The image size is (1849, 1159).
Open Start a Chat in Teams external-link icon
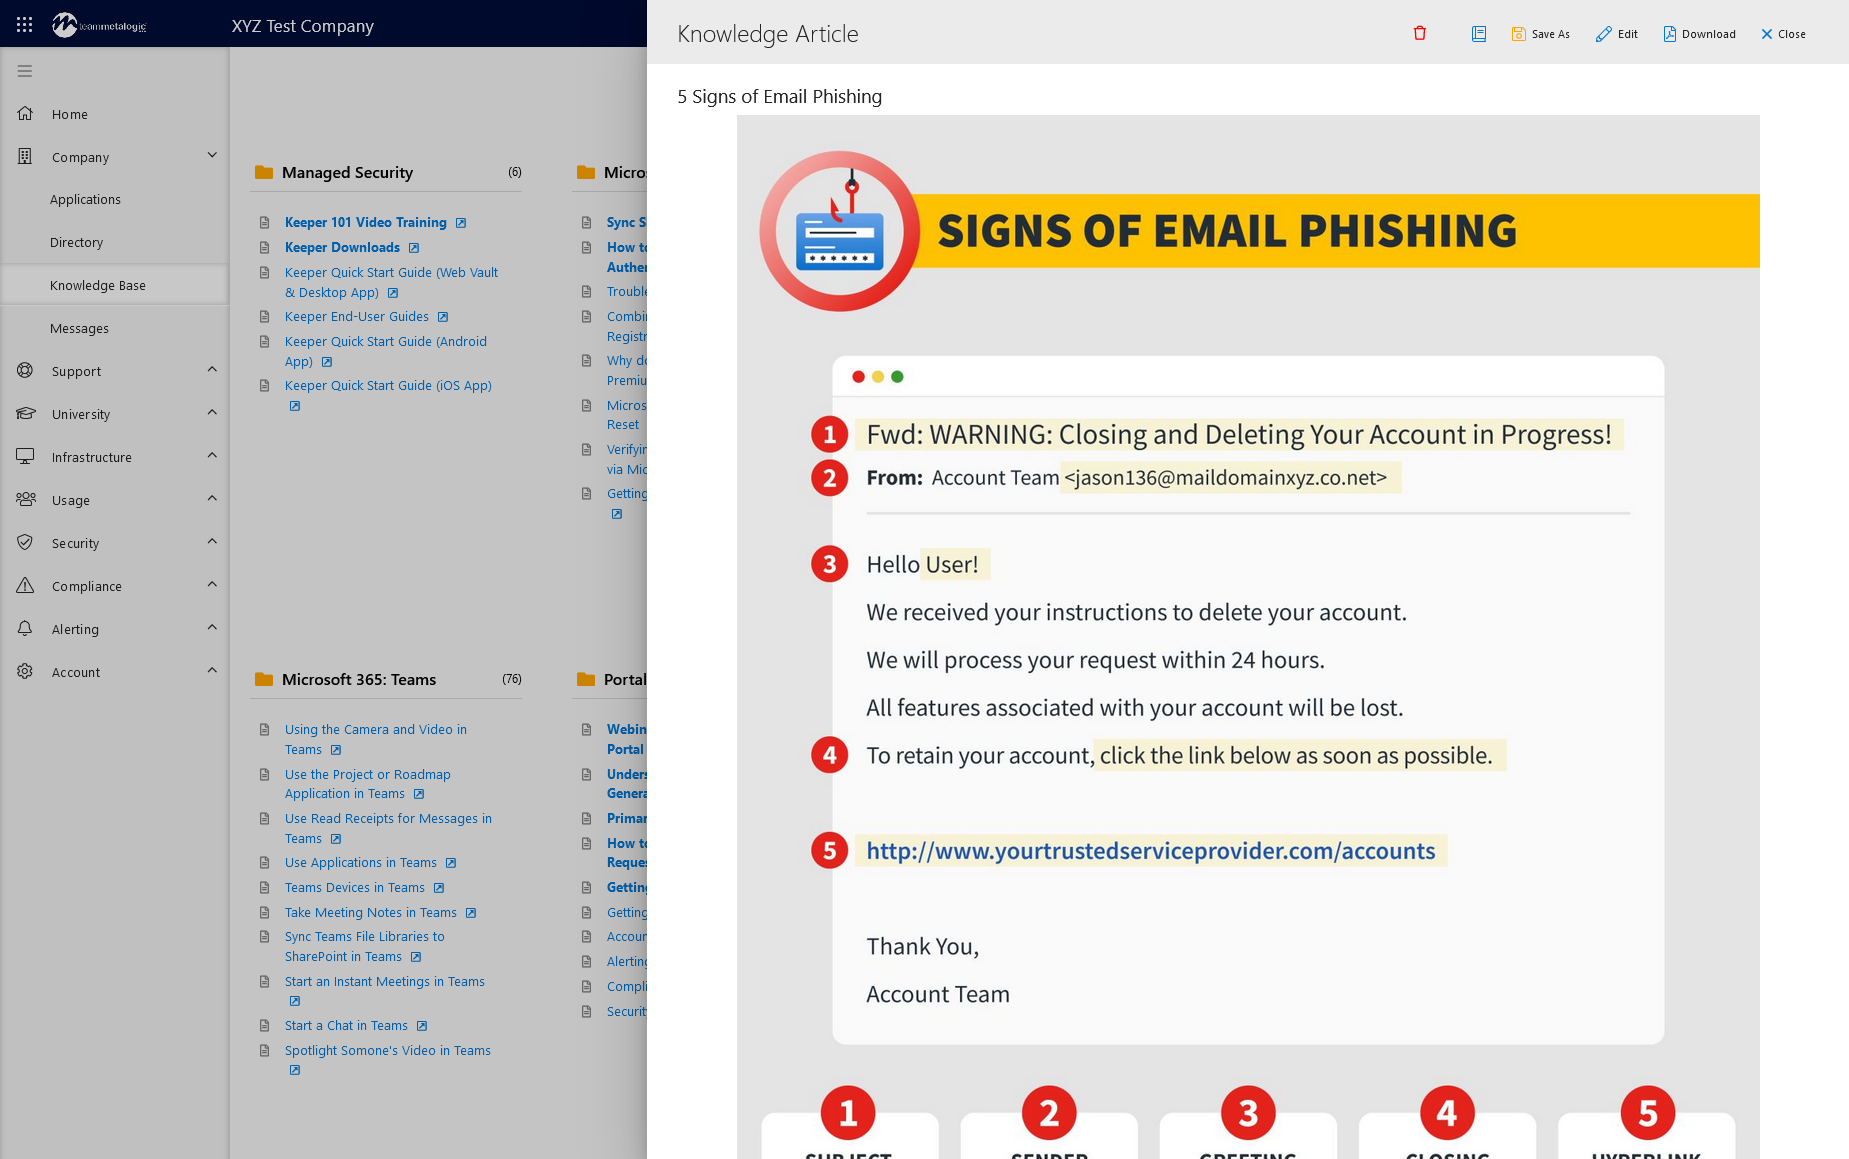pyautogui.click(x=422, y=1026)
